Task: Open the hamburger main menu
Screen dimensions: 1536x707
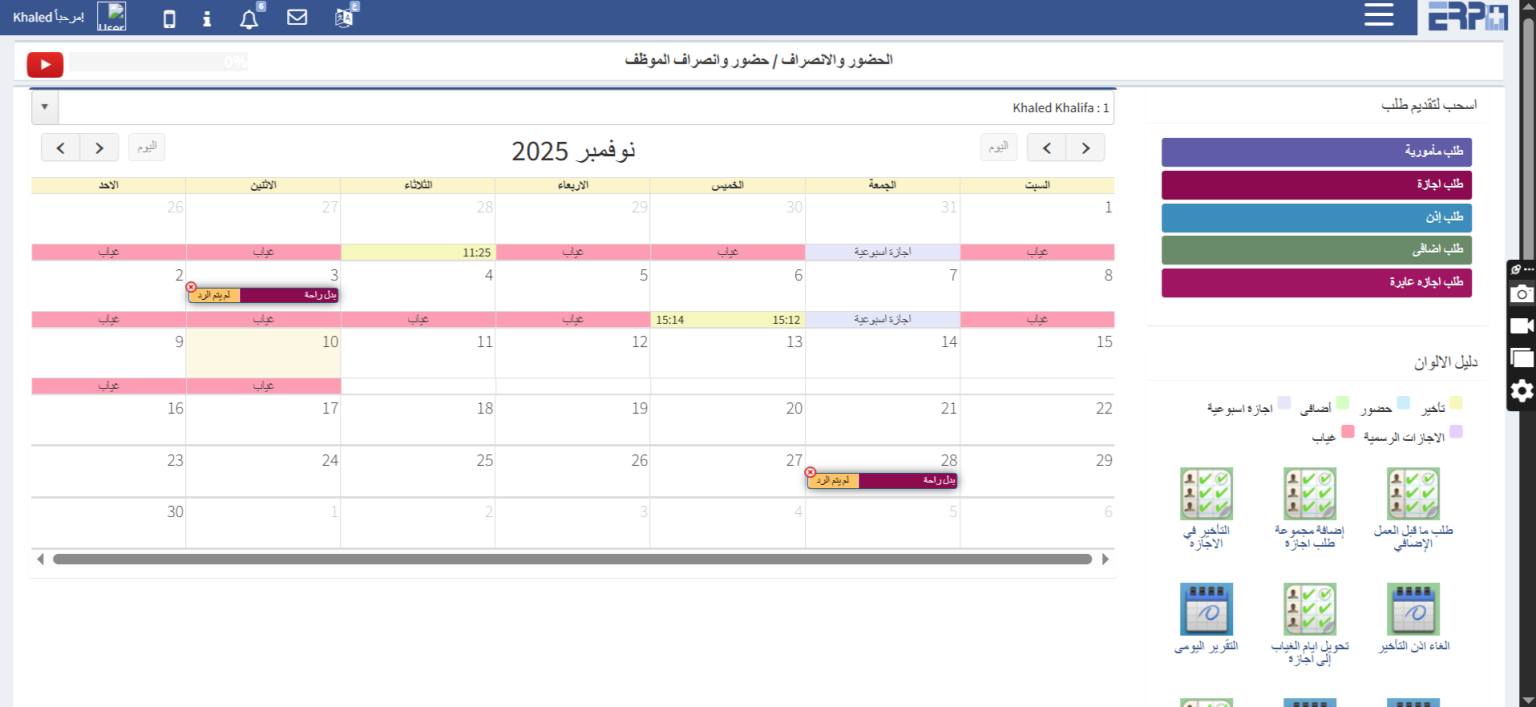Action: click(x=1378, y=15)
